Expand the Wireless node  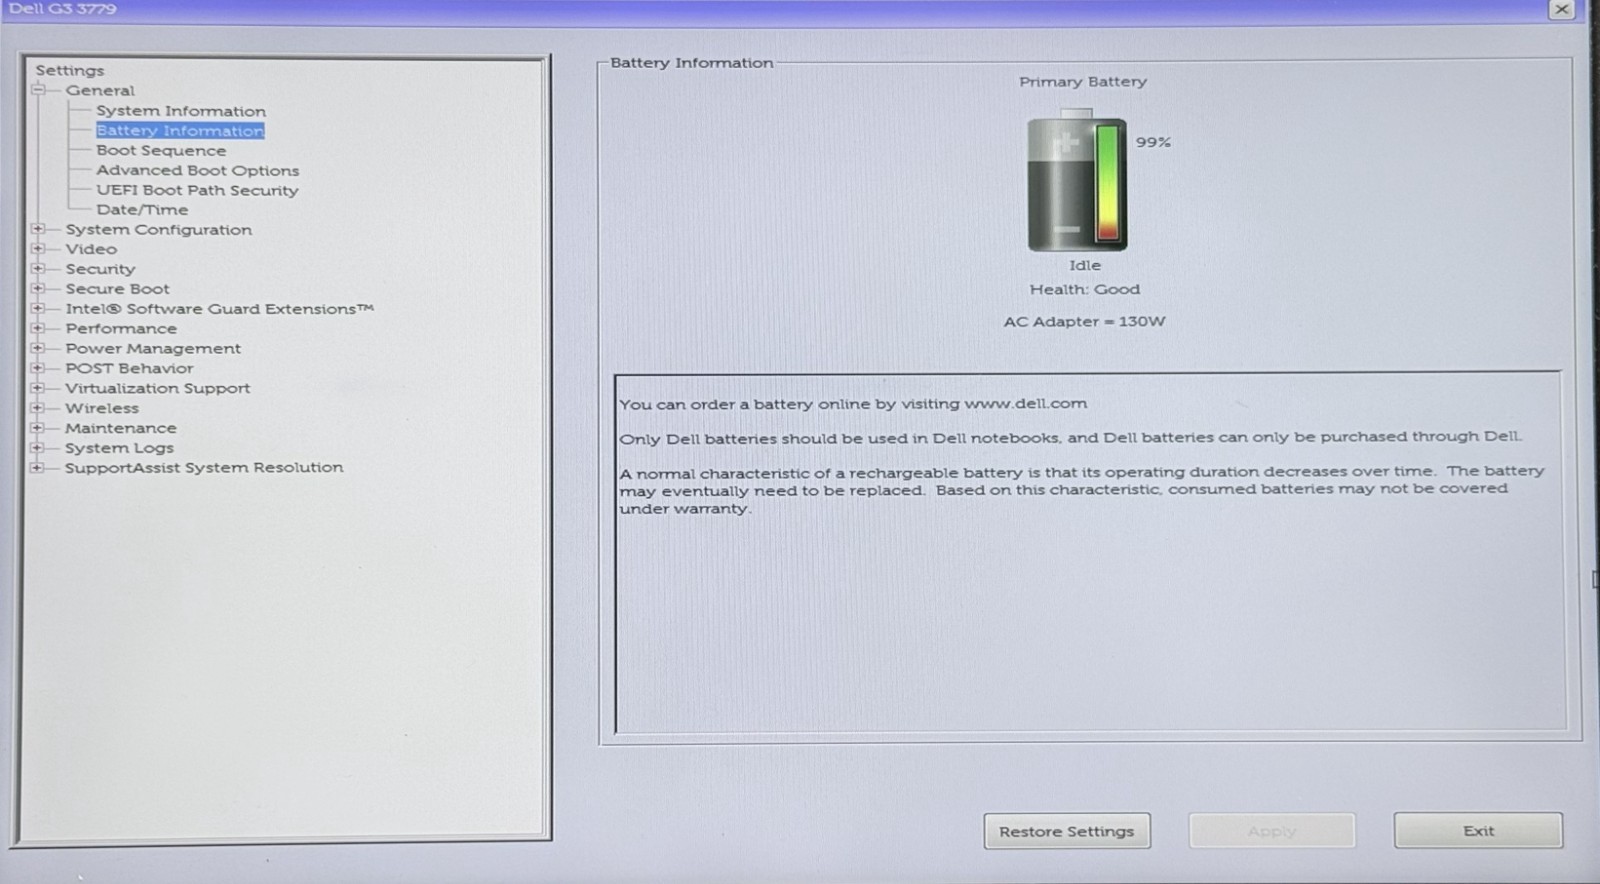pyautogui.click(x=38, y=408)
